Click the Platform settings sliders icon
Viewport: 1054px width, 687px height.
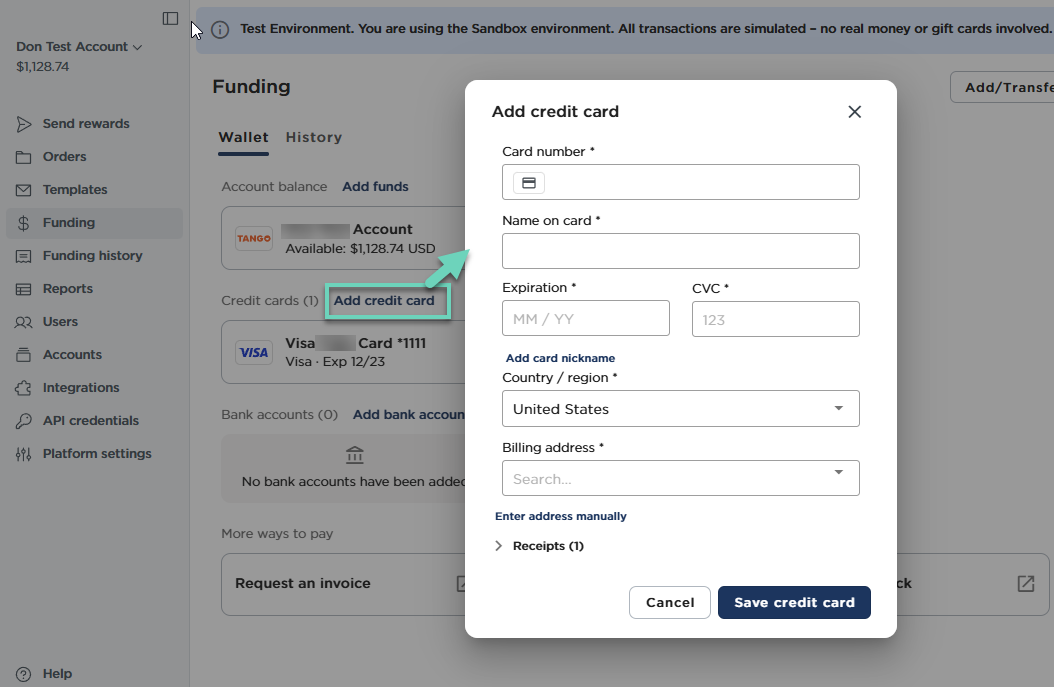point(24,454)
